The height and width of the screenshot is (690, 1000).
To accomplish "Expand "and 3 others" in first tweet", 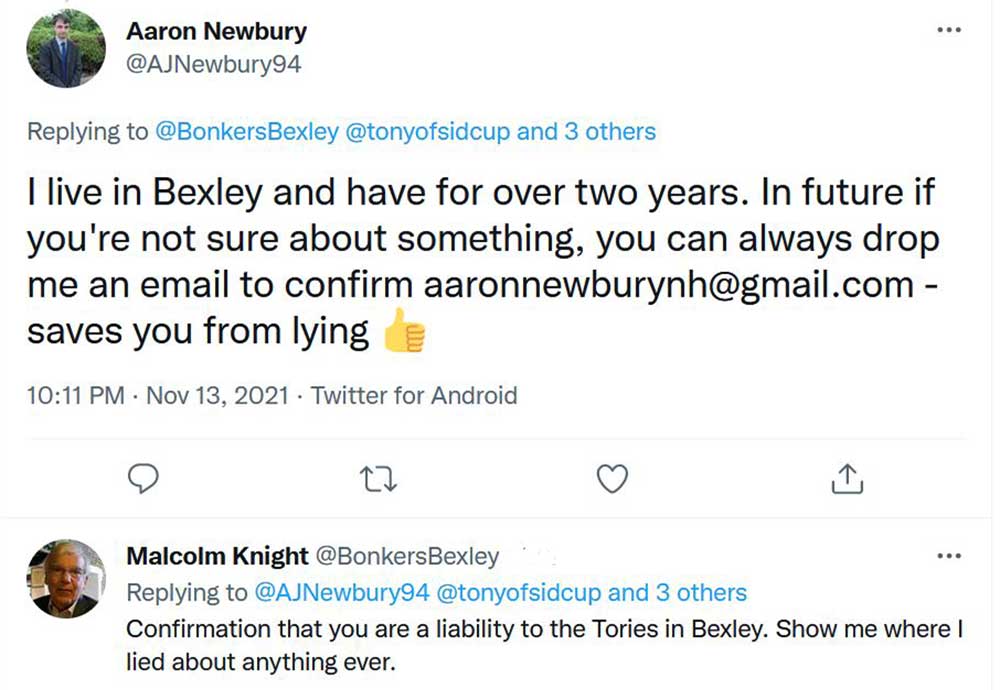I will coord(586,131).
